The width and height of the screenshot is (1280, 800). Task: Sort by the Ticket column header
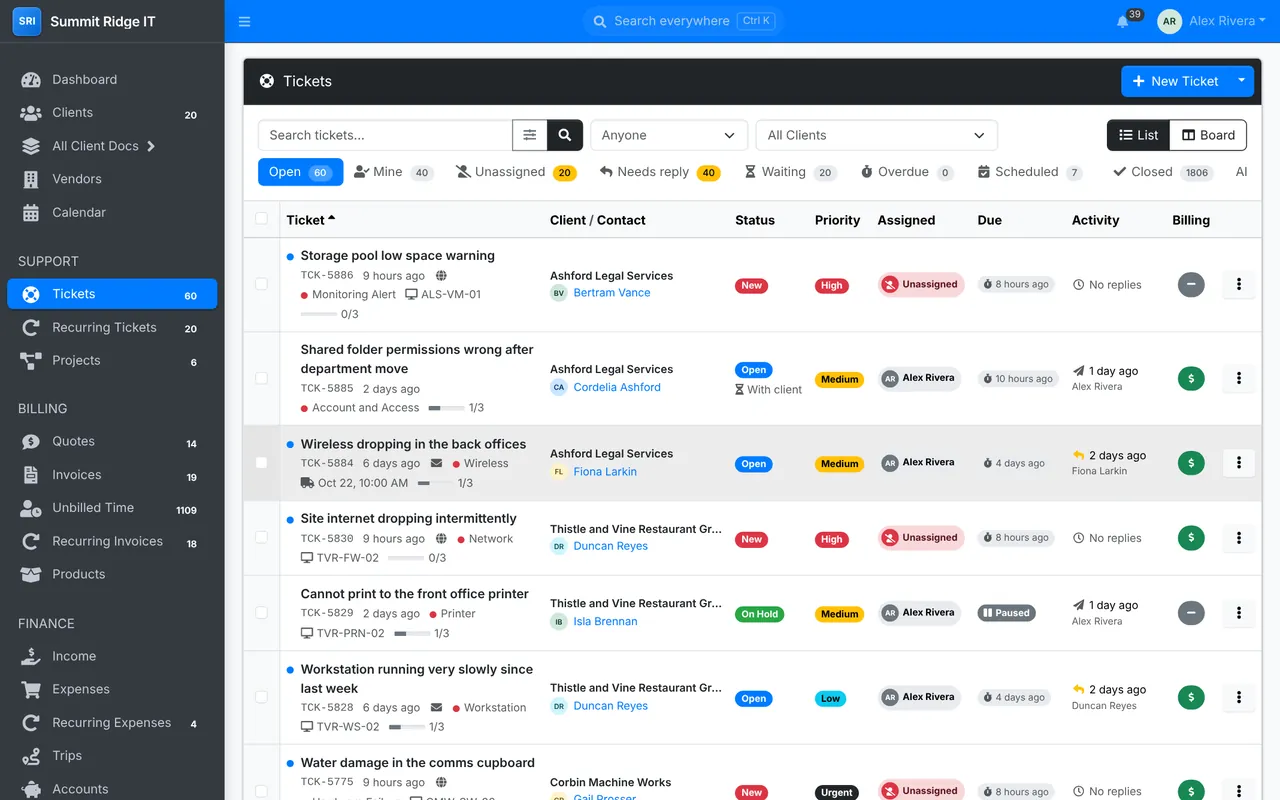click(311, 220)
